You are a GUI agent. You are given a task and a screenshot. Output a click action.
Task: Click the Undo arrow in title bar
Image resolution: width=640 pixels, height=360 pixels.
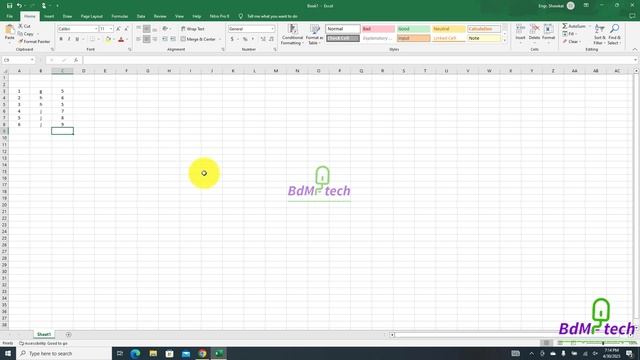coord(19,6)
